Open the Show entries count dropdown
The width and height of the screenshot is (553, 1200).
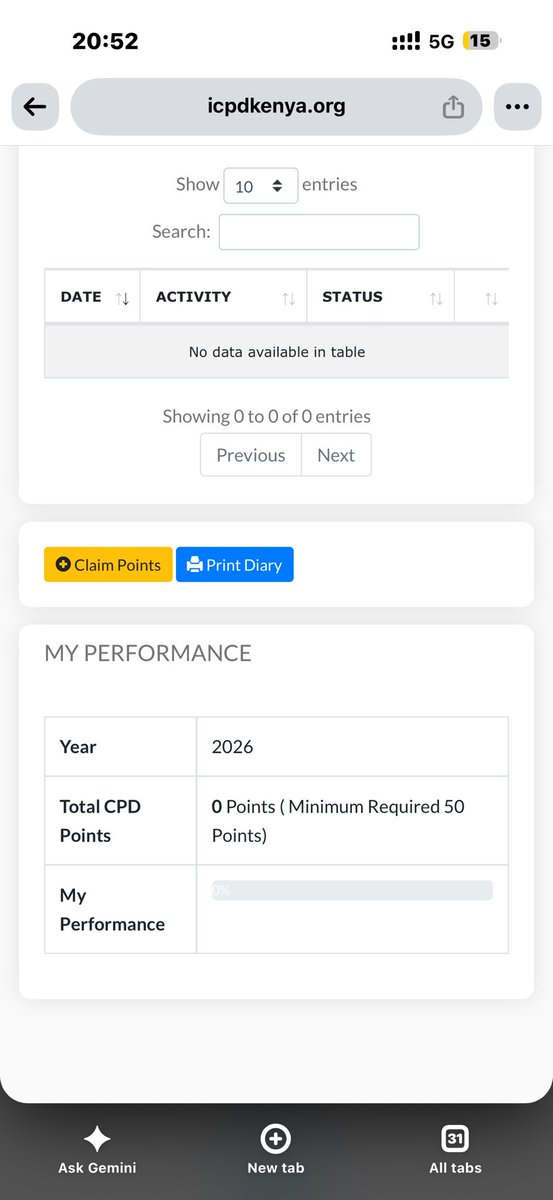(261, 186)
